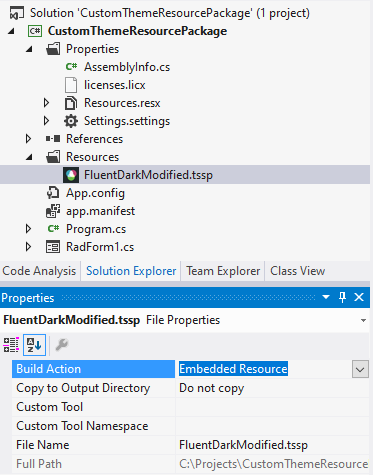Collapse the Properties folder
This screenshot has width=373, height=475.
[30, 49]
